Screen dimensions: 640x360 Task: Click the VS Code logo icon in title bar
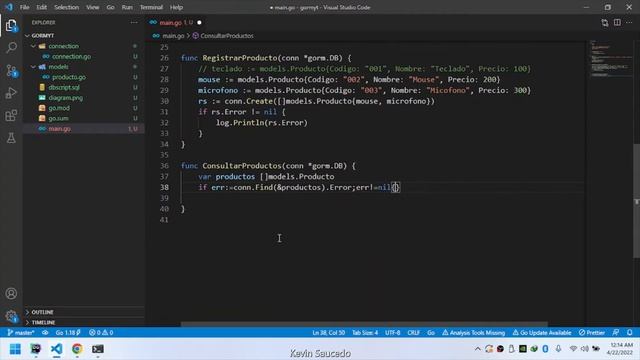point(9,7)
